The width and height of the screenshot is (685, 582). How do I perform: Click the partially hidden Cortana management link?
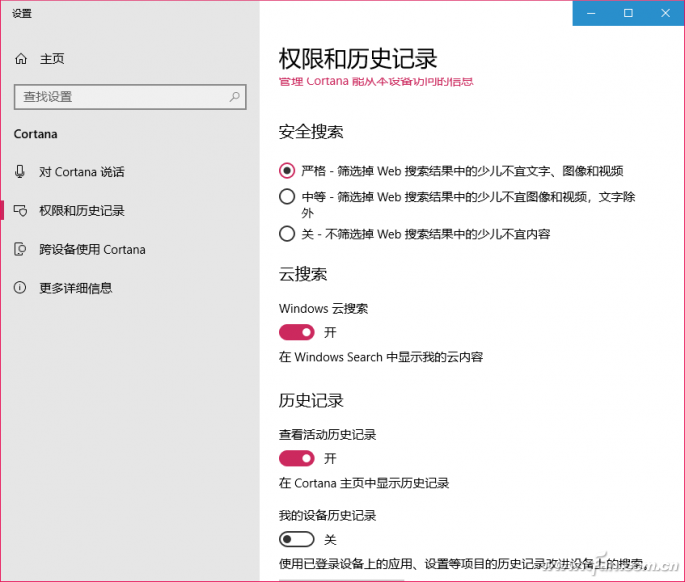coord(376,81)
